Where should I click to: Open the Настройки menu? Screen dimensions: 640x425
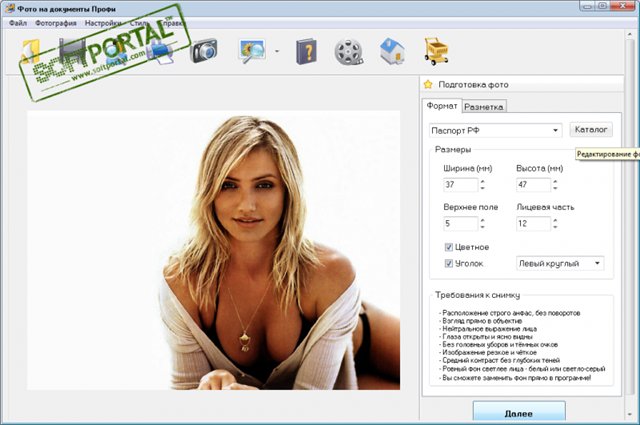click(103, 23)
